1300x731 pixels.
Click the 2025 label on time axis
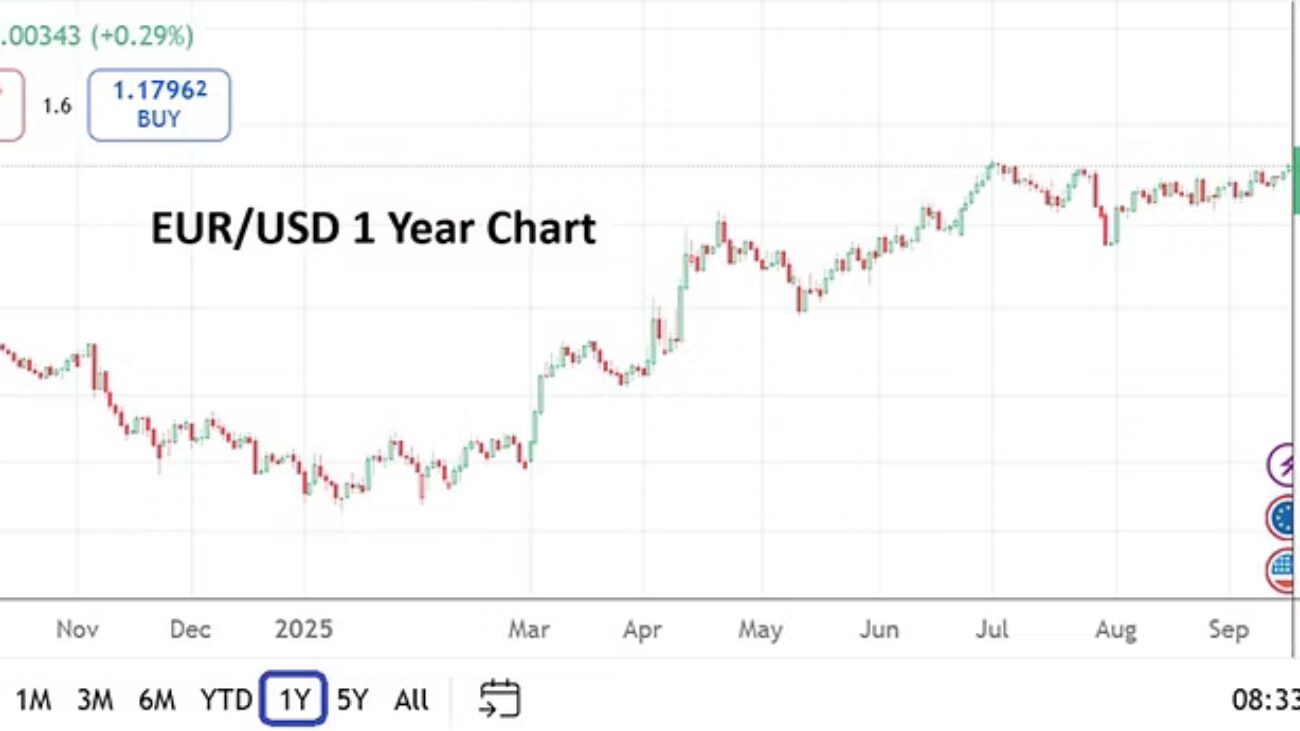(x=304, y=630)
